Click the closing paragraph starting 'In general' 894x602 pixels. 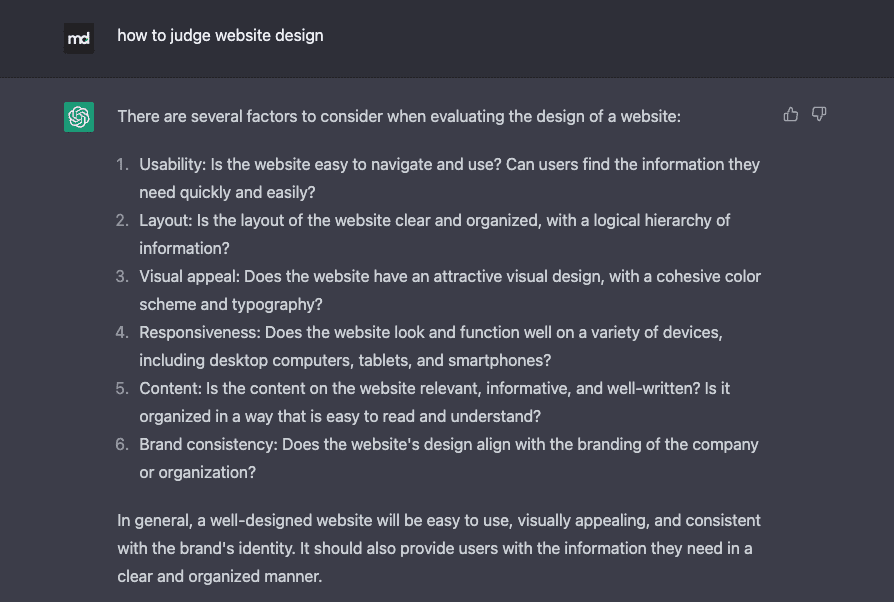click(x=439, y=548)
